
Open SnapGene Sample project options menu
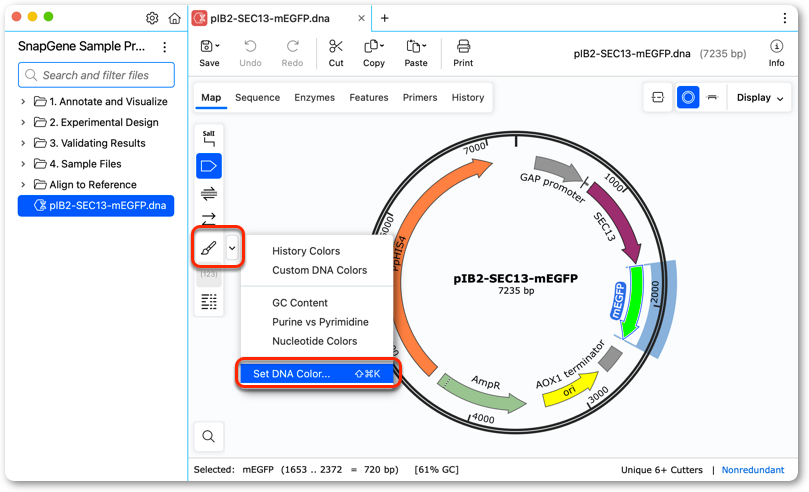pos(165,47)
